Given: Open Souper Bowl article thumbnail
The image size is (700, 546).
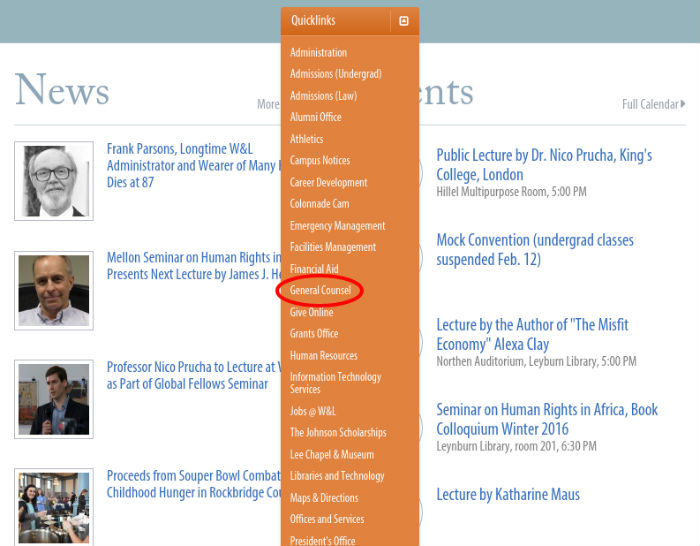Looking at the screenshot, I should pyautogui.click(x=53, y=506).
